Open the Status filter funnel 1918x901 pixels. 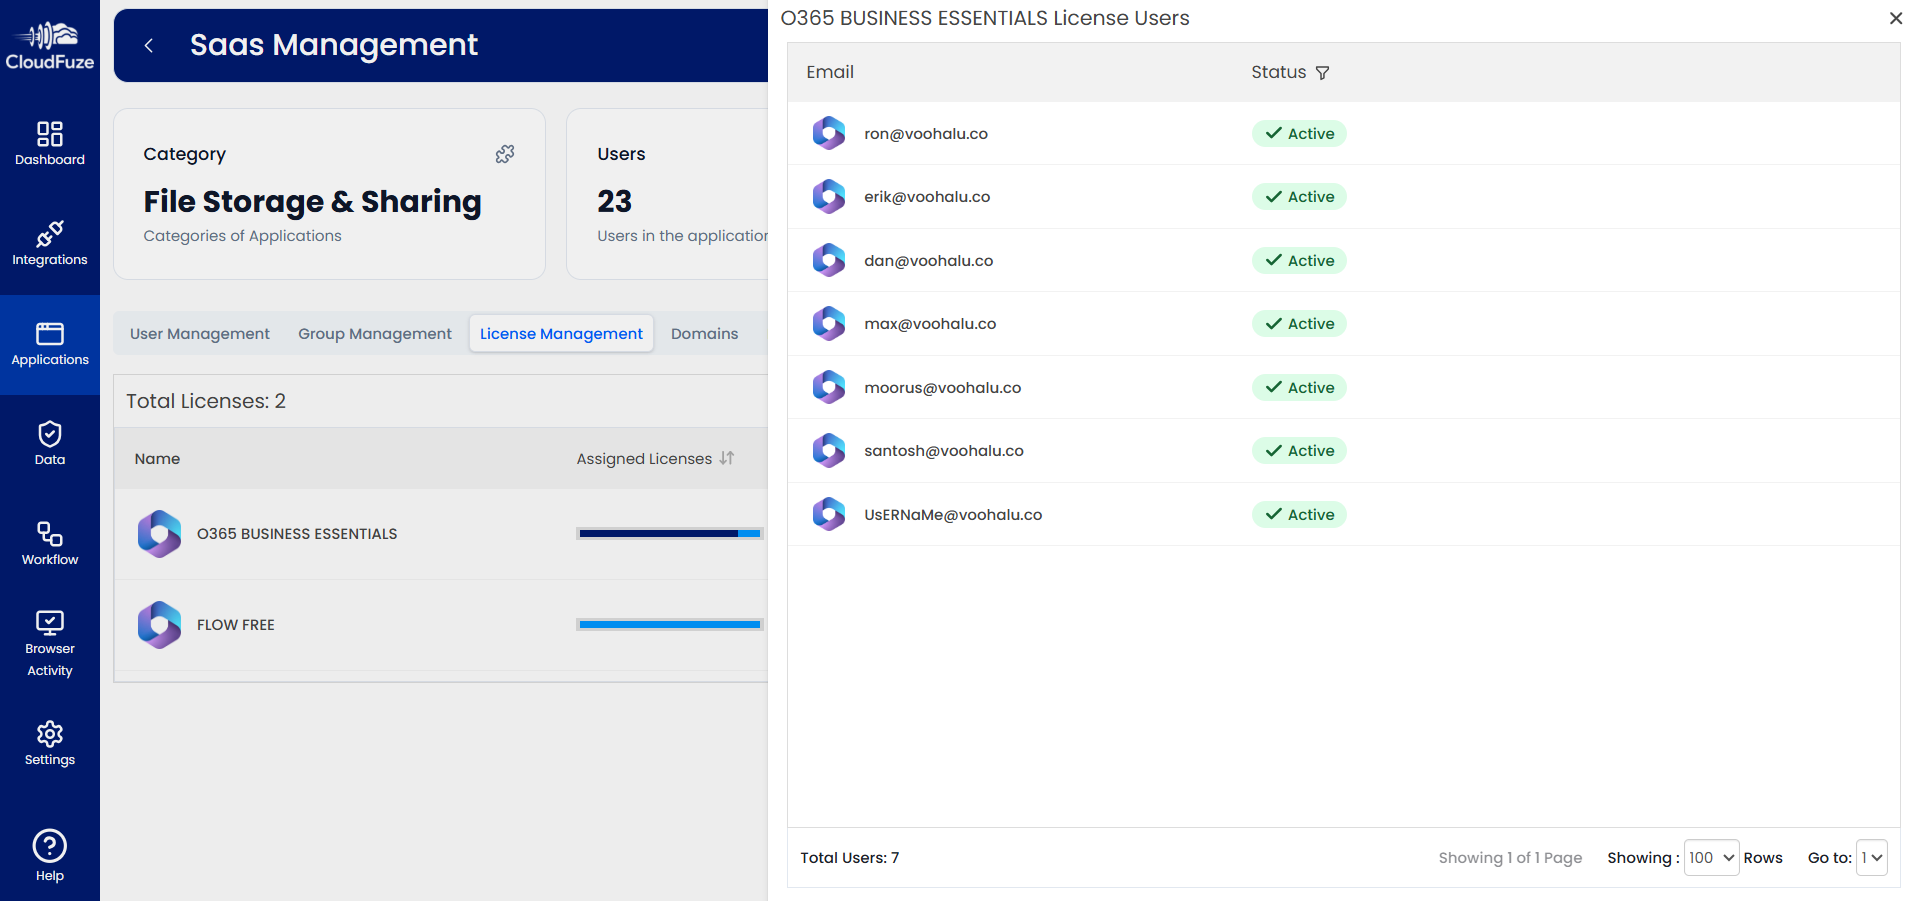1322,72
